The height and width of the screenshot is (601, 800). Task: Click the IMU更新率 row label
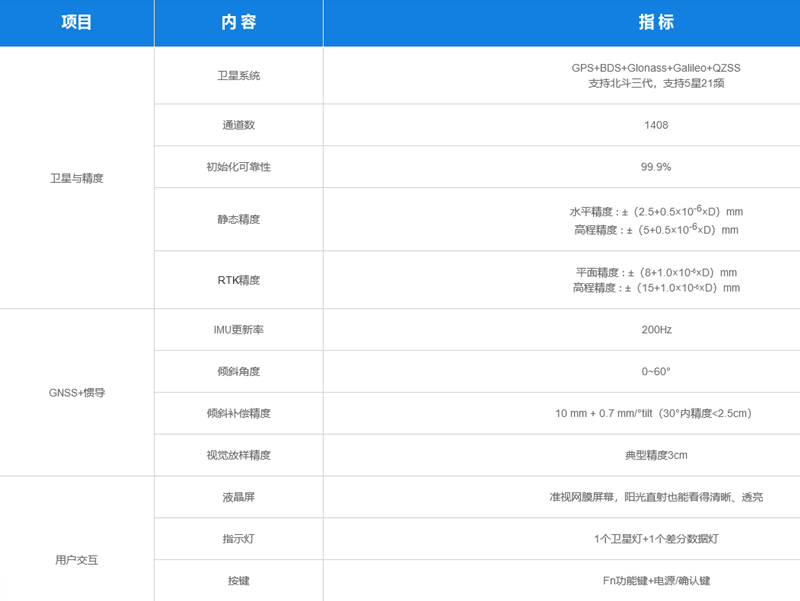239,330
